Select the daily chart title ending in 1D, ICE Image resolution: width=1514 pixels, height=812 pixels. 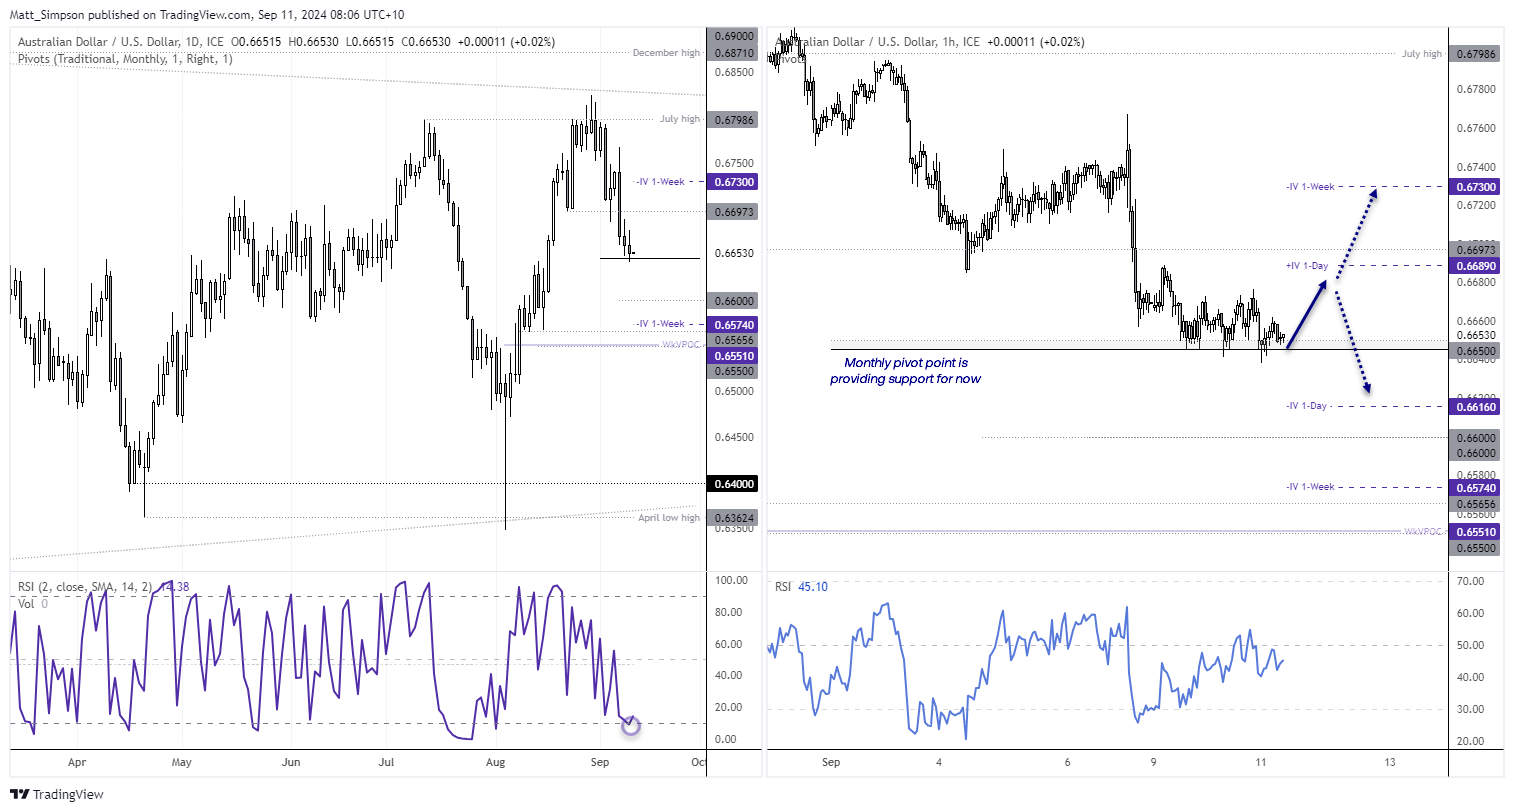[x=120, y=42]
